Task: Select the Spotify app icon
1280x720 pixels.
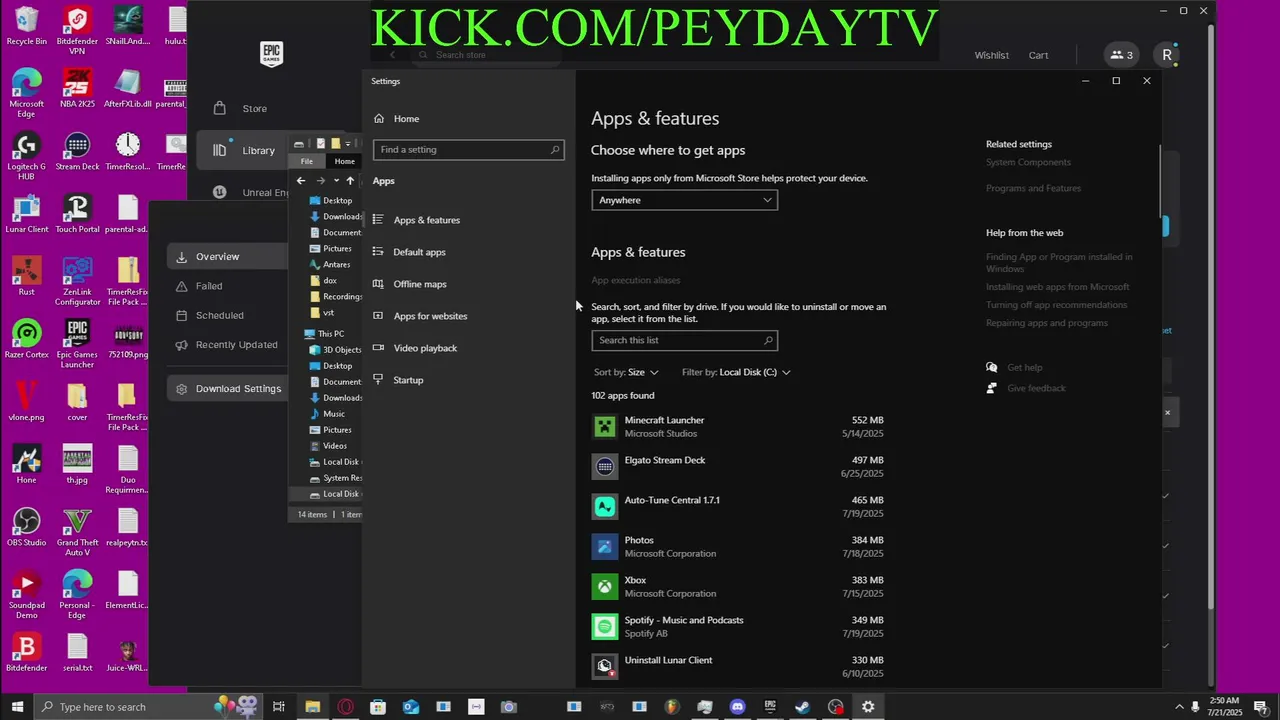Action: 604,627
